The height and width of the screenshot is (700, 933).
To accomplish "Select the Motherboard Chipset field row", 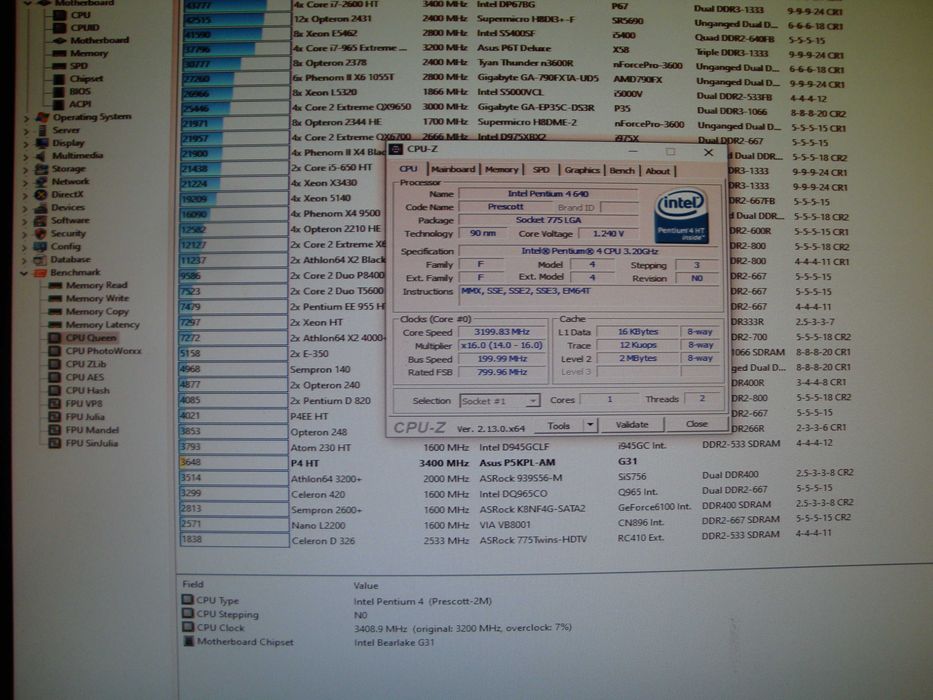I will click(x=308, y=642).
